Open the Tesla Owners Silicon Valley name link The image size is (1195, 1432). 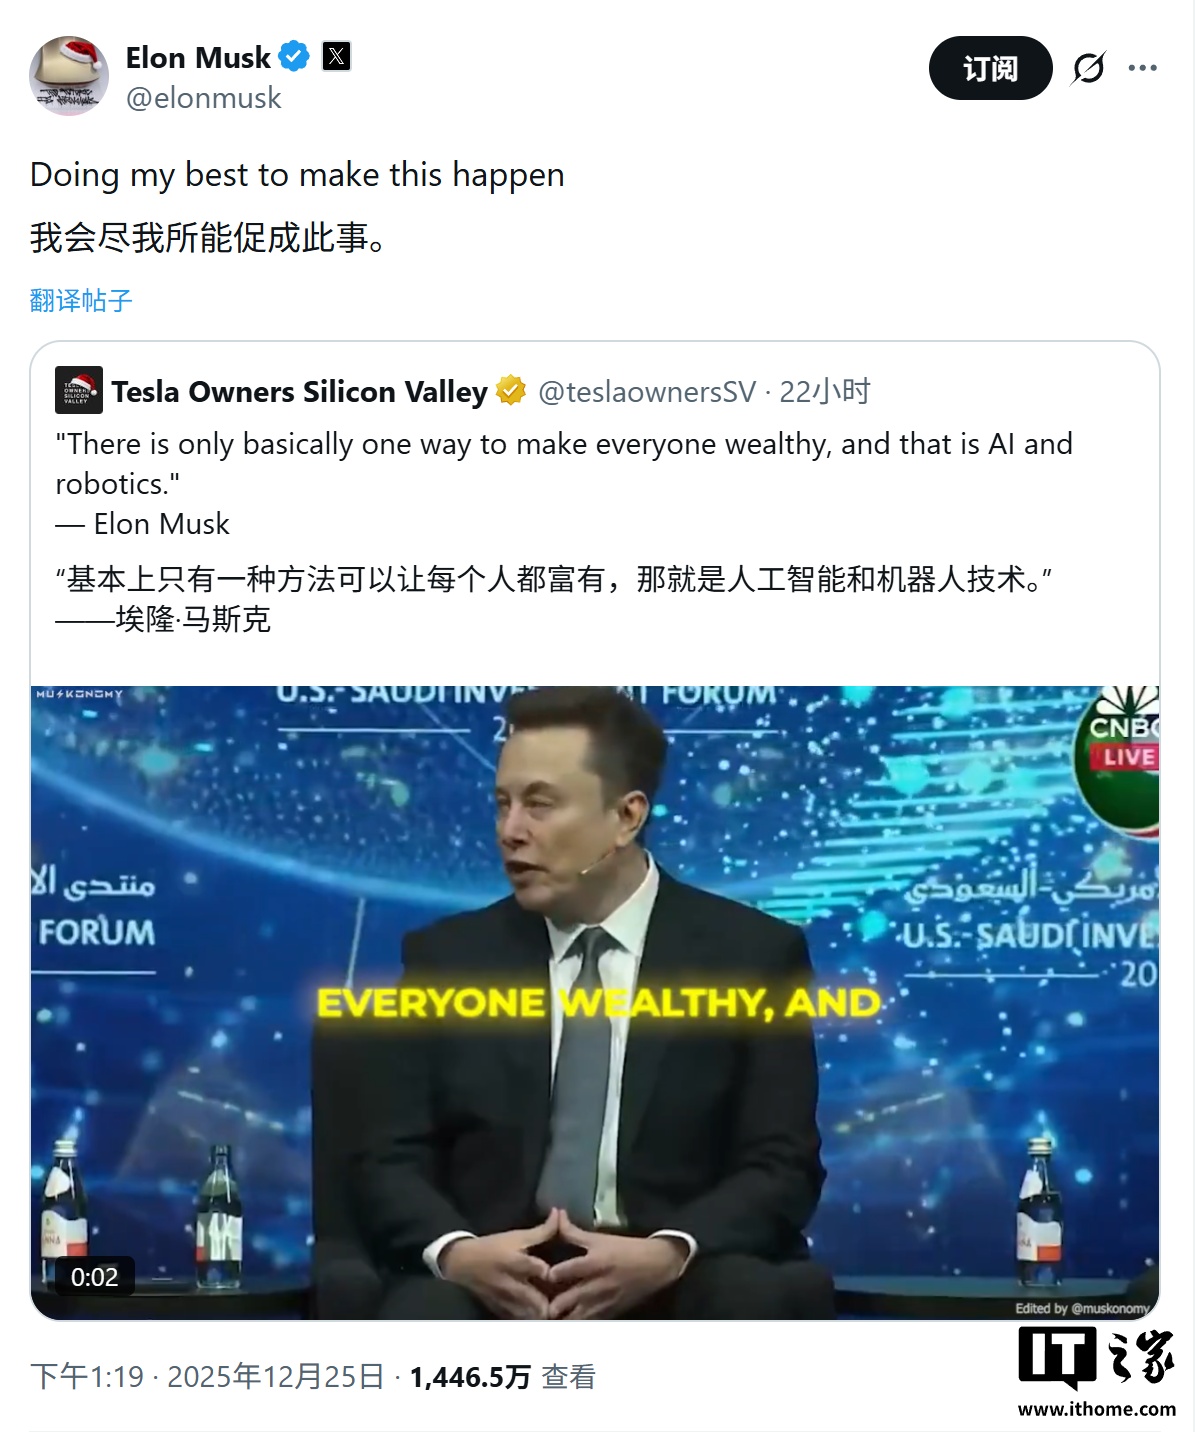(299, 391)
